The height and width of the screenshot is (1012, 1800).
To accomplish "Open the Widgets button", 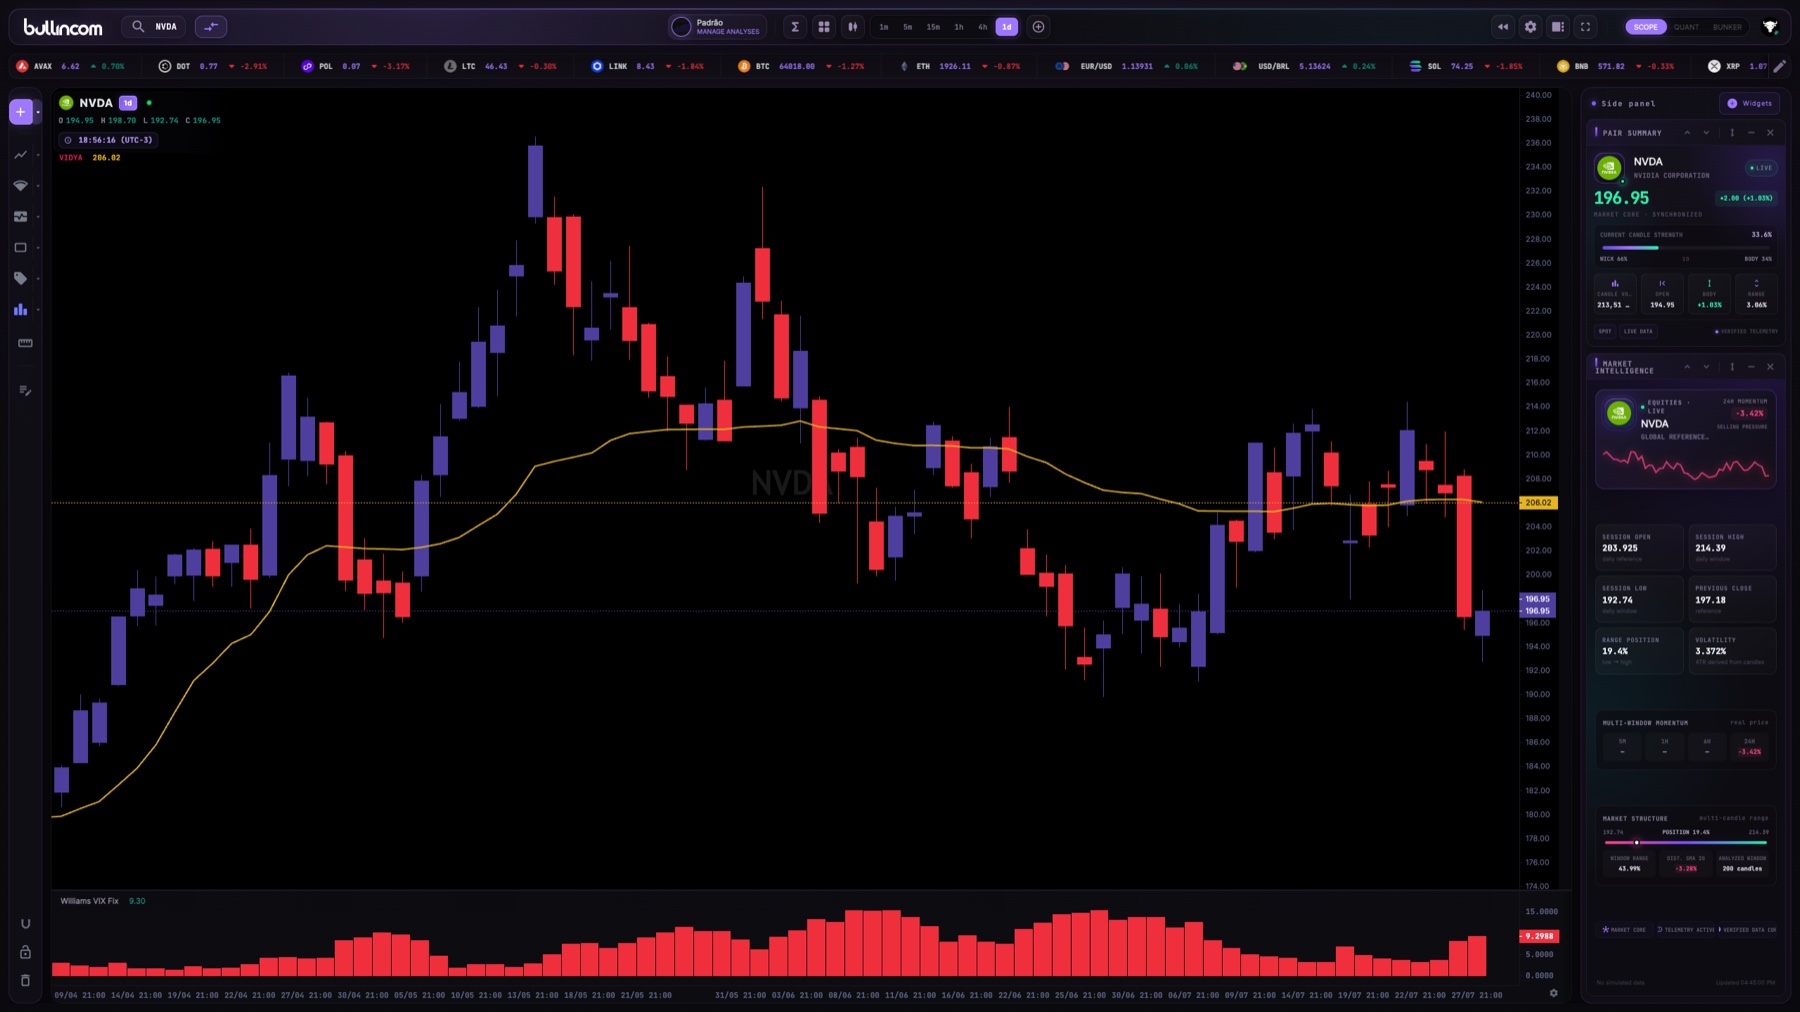I will [1749, 103].
